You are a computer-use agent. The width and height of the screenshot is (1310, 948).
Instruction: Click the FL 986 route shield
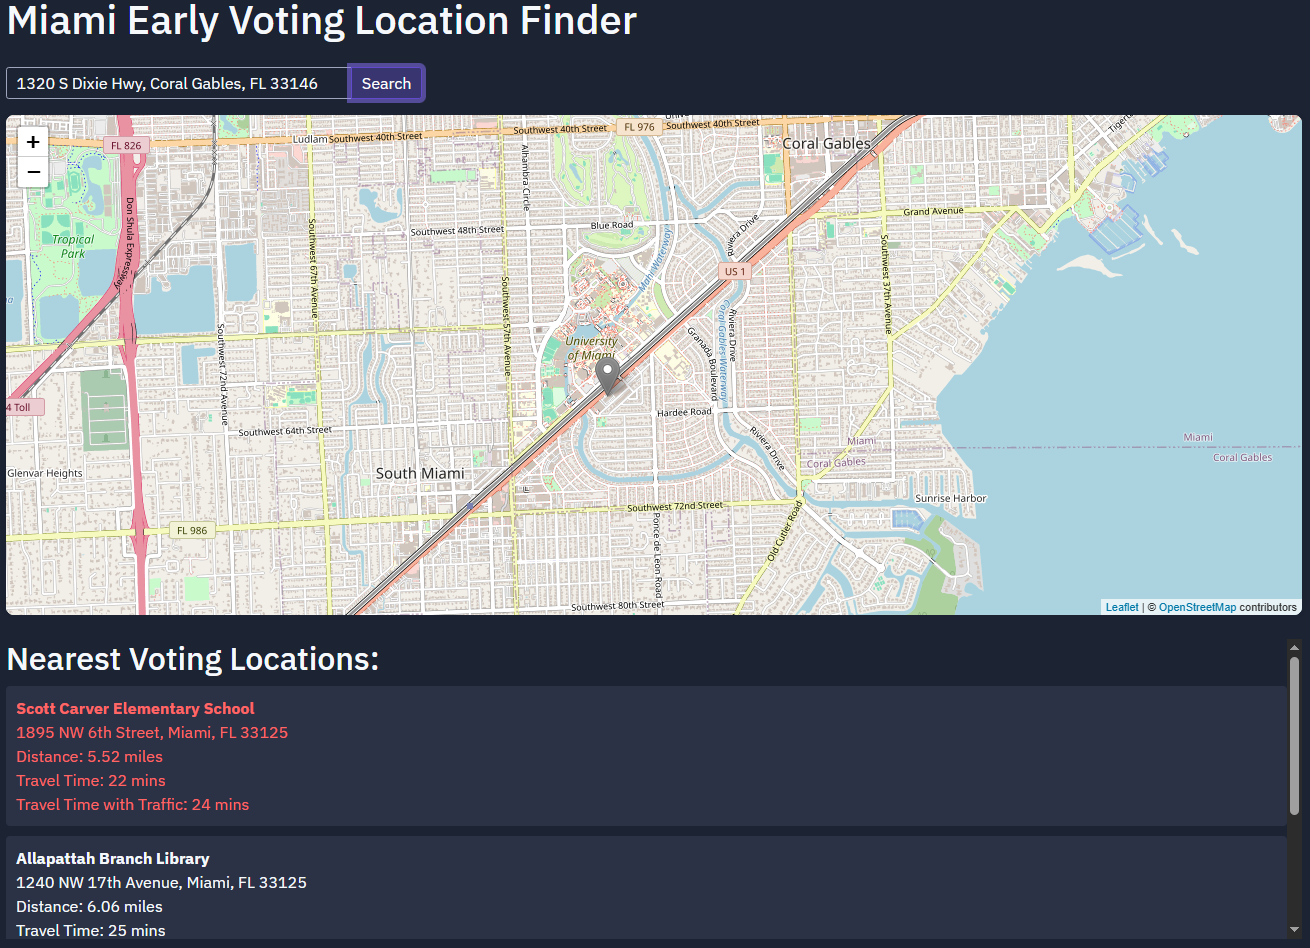pyautogui.click(x=190, y=530)
